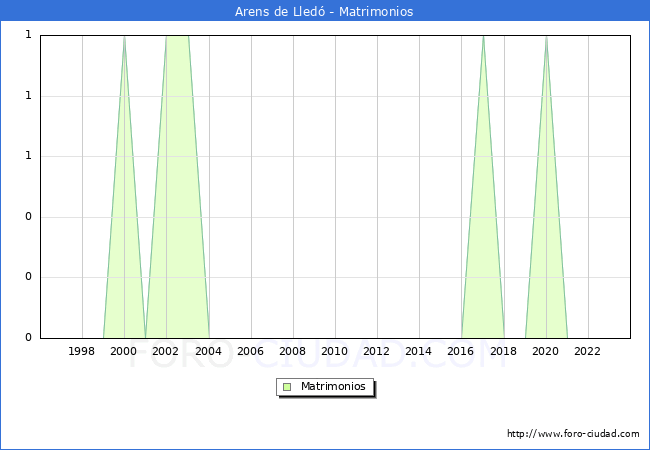Open the foro-ciudad.com URL link
This screenshot has height=450, width=650.
[x=573, y=434]
